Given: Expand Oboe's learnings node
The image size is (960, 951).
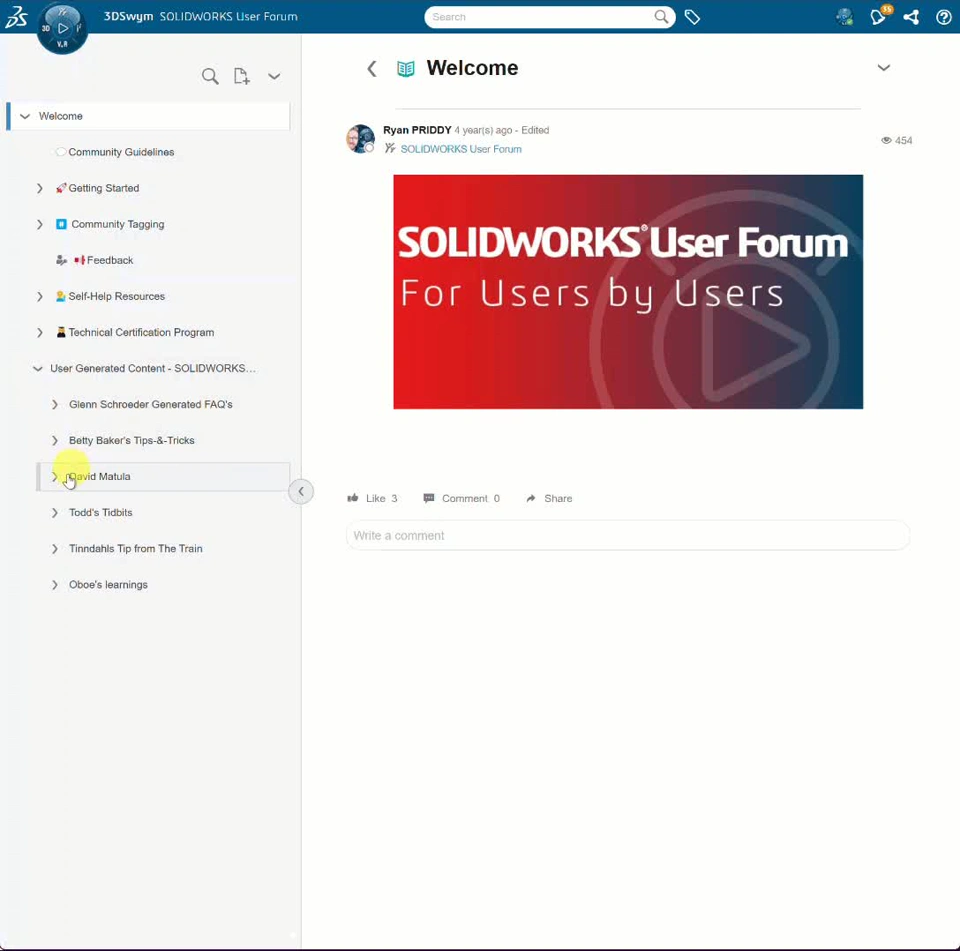Looking at the screenshot, I should point(54,585).
